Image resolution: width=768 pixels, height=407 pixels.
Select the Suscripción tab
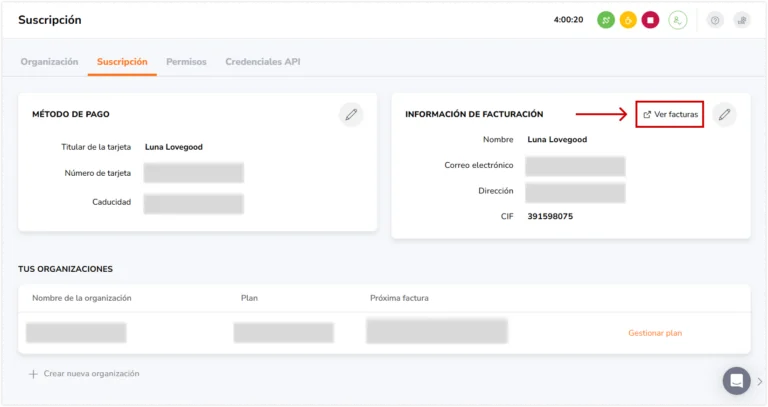122,62
